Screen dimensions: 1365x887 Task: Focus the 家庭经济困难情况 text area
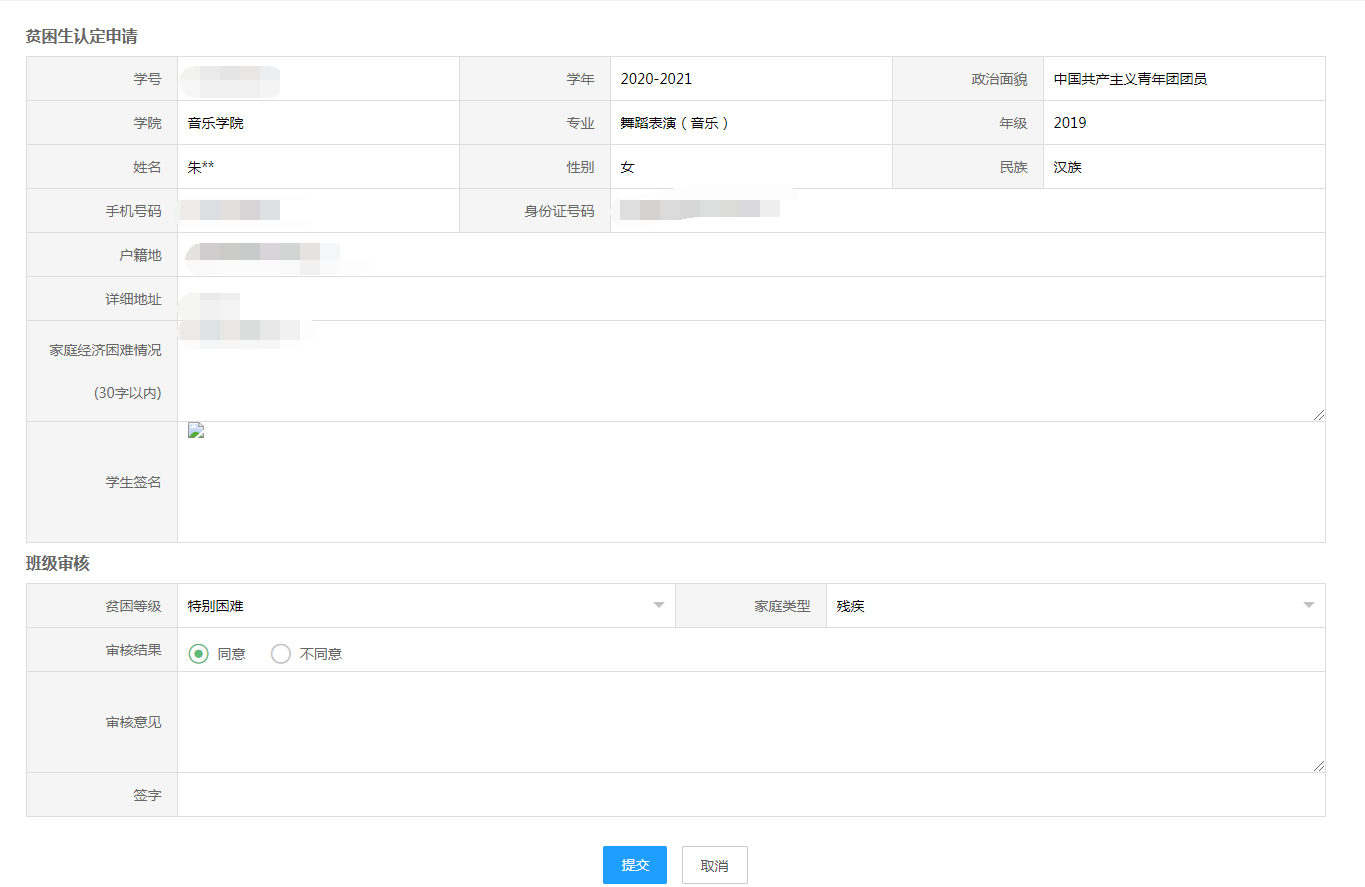[x=751, y=371]
